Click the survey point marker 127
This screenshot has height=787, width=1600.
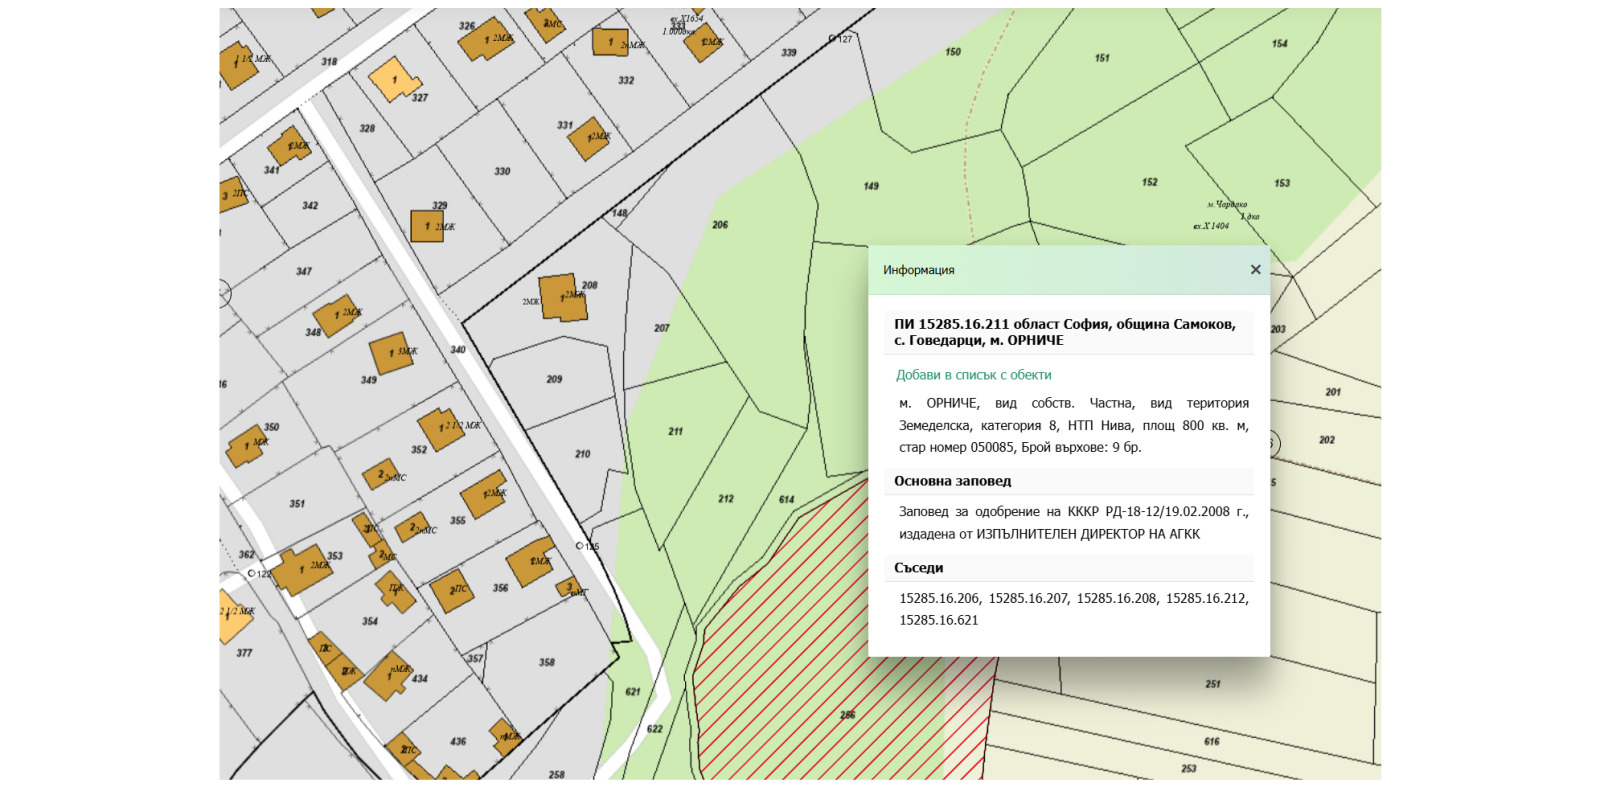point(833,39)
